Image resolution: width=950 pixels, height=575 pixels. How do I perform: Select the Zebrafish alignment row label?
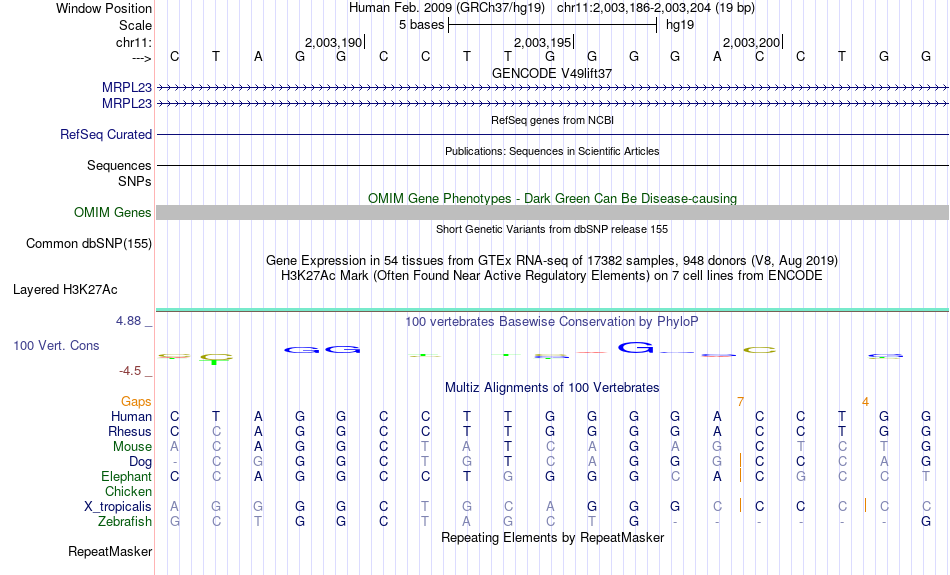[x=125, y=522]
